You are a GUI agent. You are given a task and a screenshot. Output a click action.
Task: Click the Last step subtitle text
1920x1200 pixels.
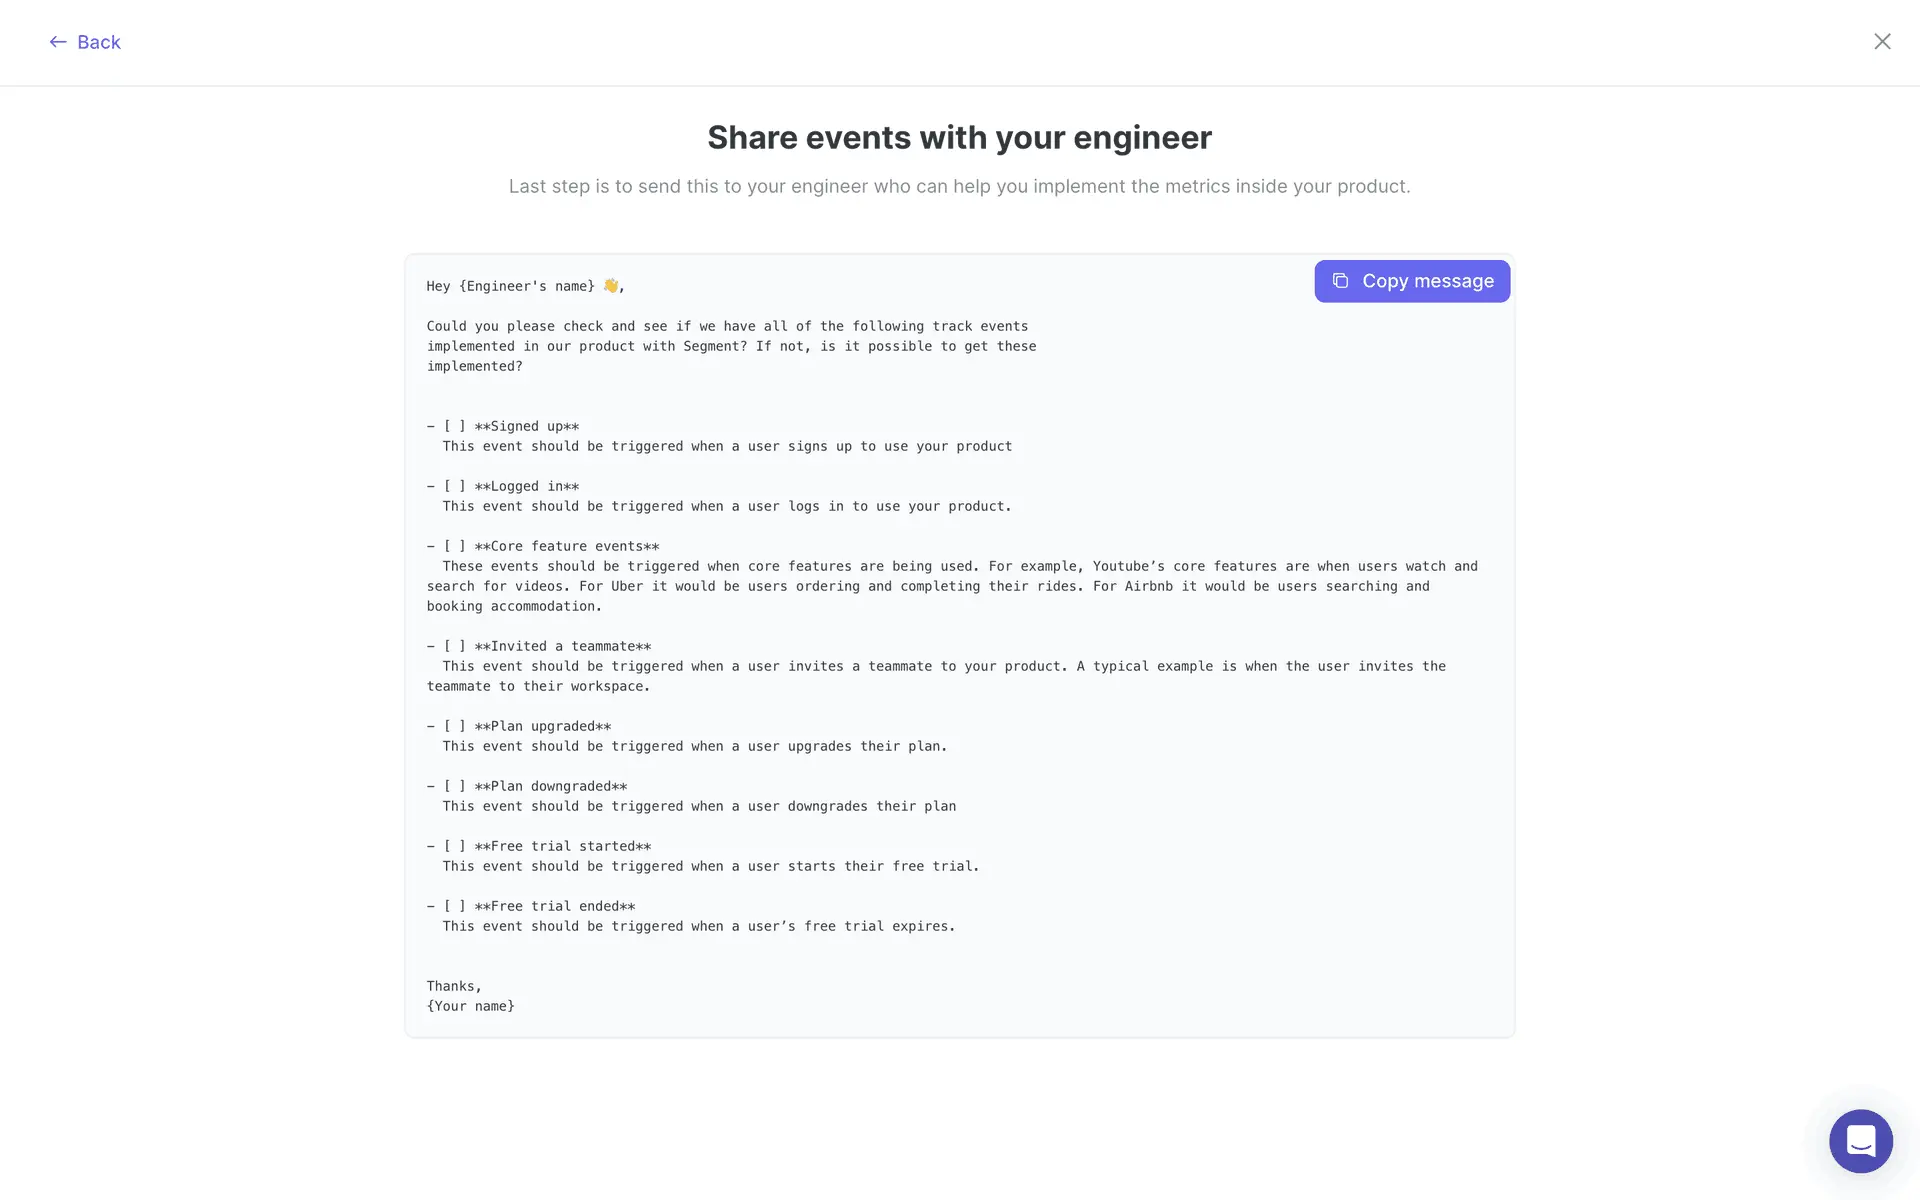(959, 186)
